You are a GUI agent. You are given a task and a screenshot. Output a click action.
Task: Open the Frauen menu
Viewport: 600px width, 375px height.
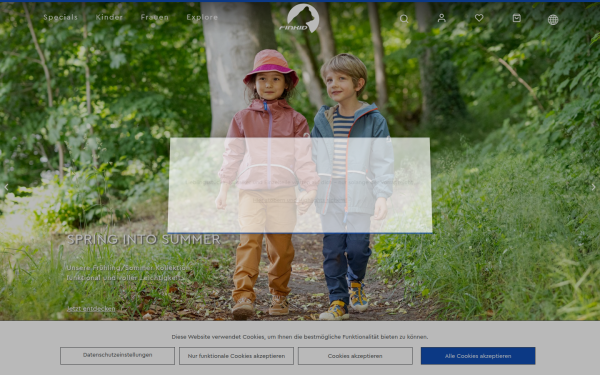coord(155,17)
